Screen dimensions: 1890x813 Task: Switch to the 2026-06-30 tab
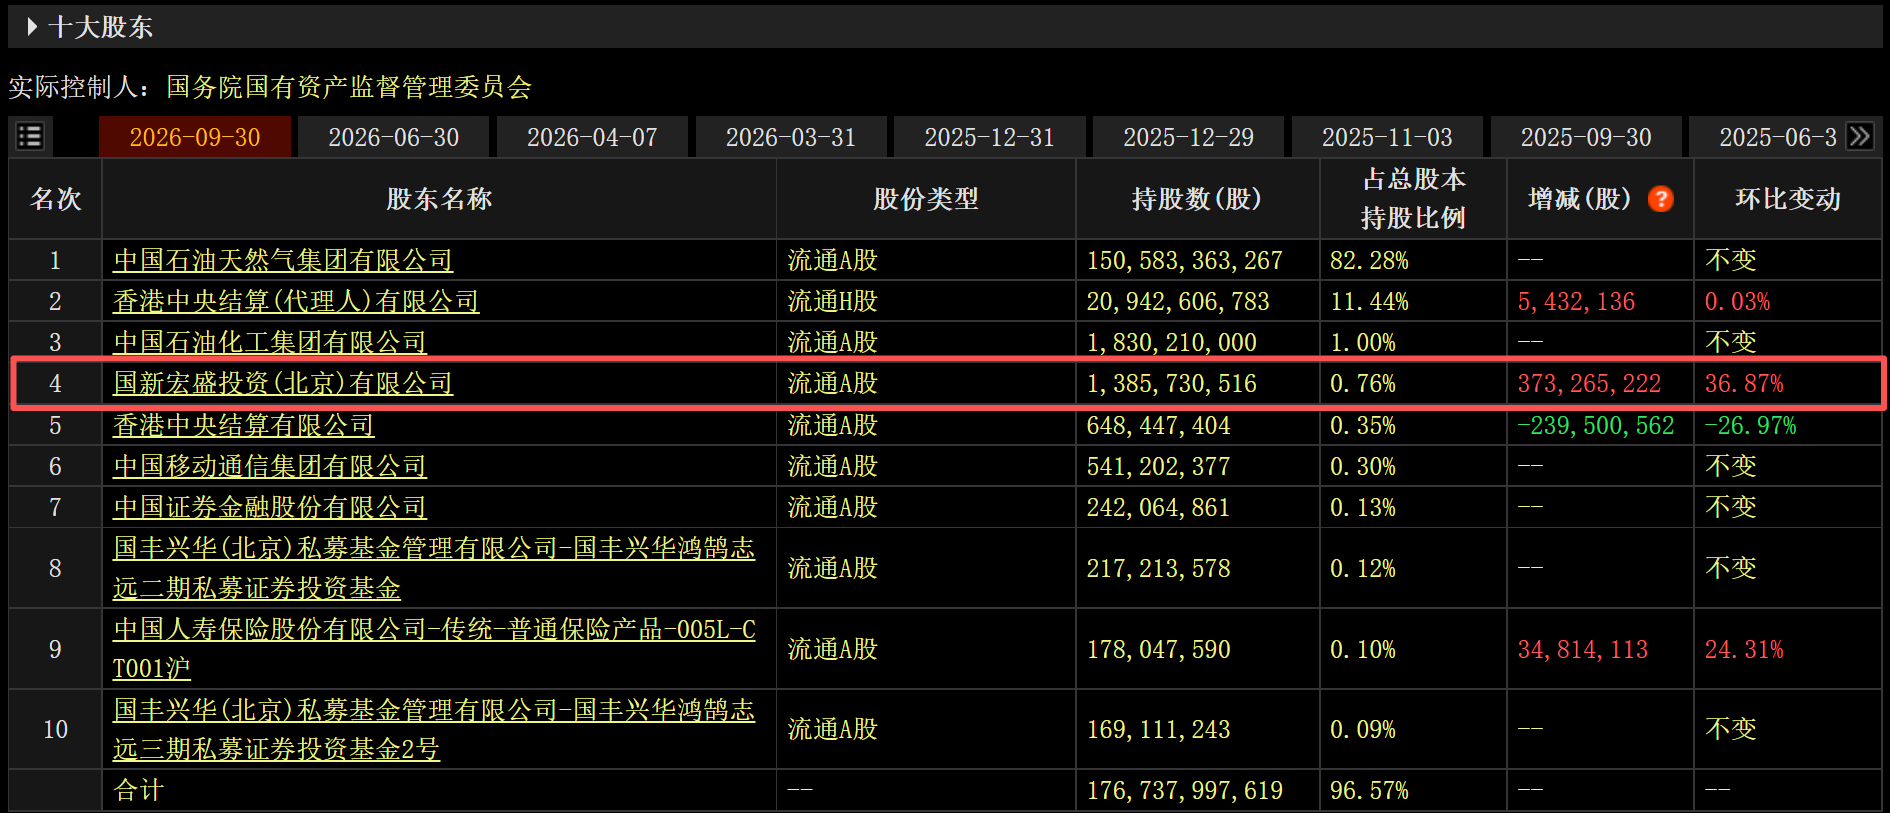click(x=394, y=137)
